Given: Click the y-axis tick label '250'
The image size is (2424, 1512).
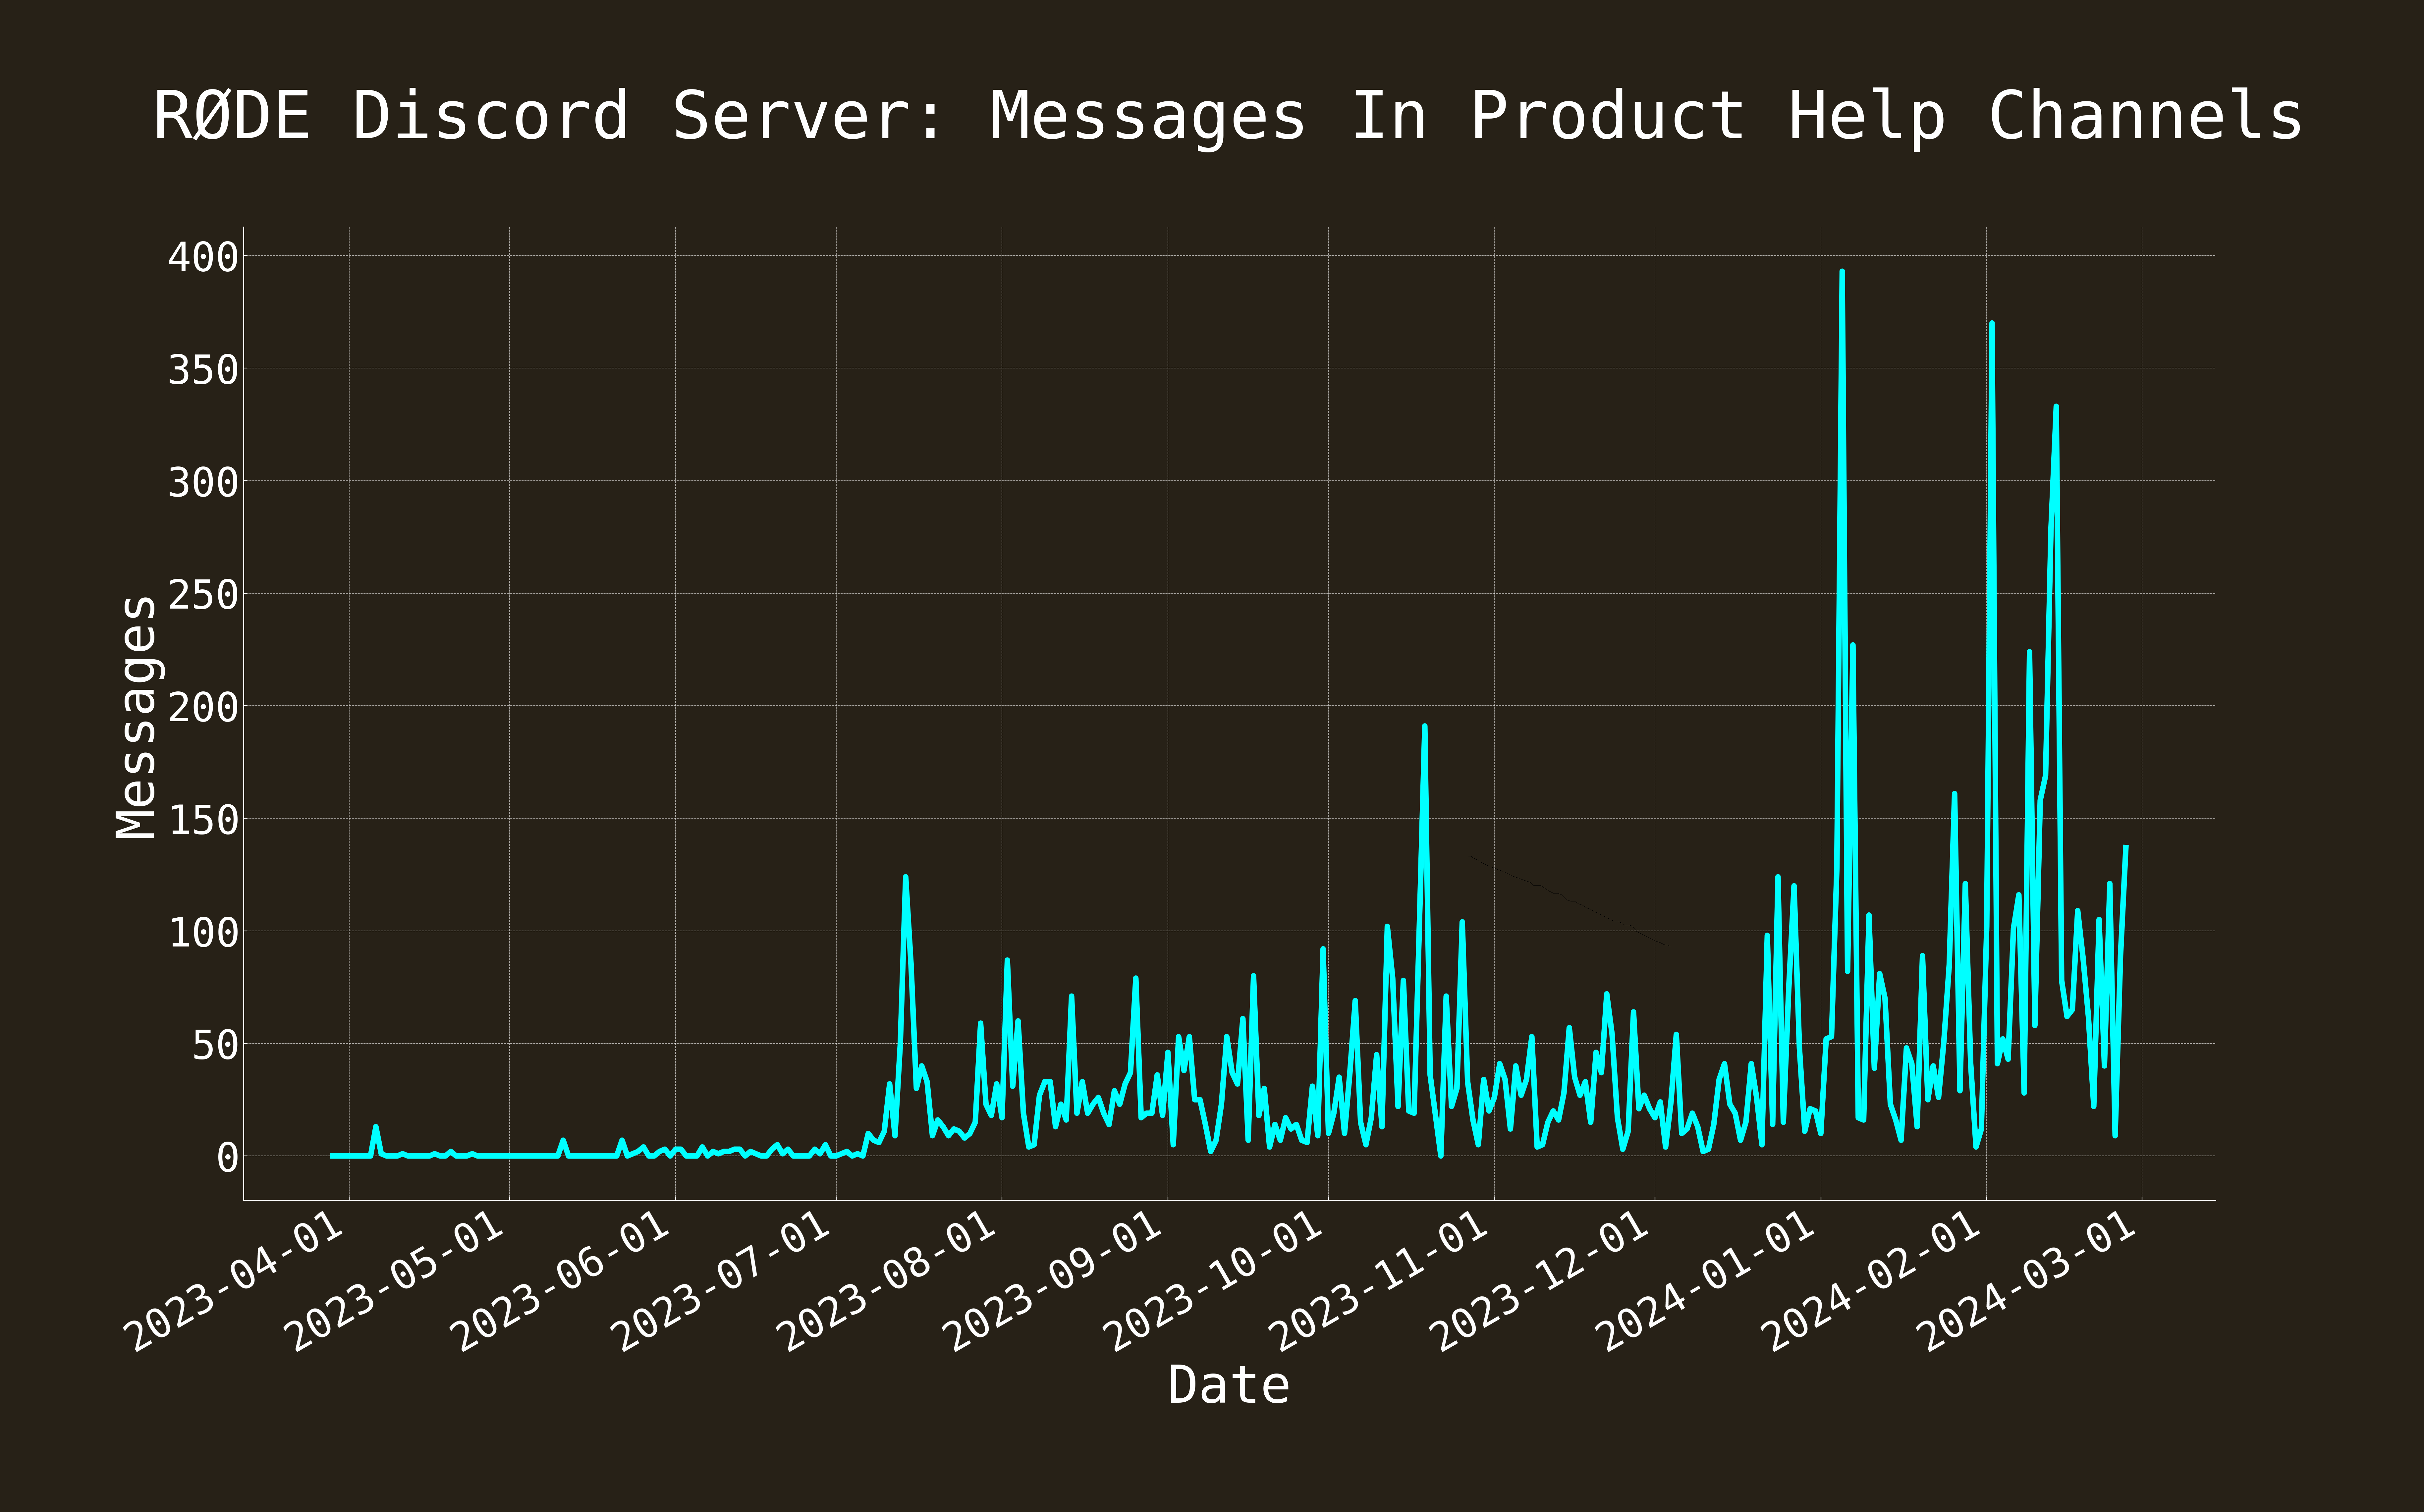Looking at the screenshot, I should (203, 595).
